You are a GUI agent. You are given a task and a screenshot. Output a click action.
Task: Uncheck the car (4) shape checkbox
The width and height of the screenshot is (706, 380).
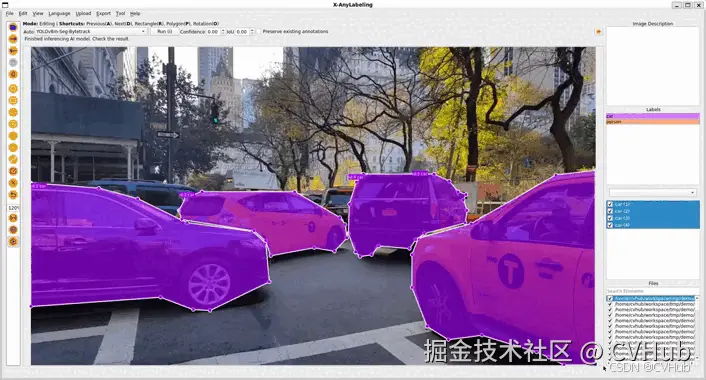(610, 225)
